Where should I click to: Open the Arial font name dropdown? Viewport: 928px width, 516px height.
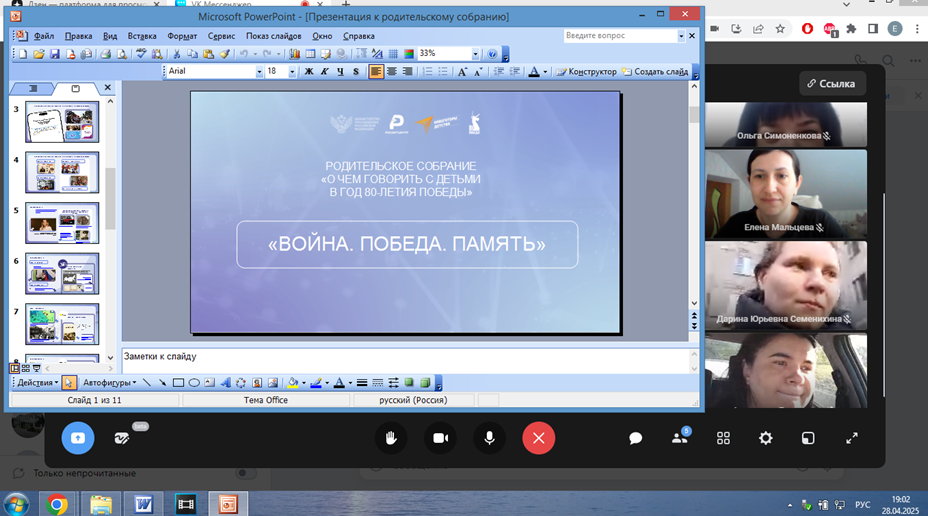coord(259,72)
